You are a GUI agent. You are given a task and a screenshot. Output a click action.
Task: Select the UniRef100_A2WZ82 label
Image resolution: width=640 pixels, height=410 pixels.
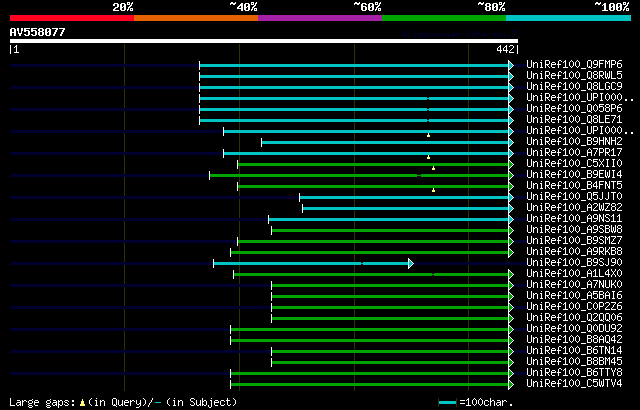(574, 208)
